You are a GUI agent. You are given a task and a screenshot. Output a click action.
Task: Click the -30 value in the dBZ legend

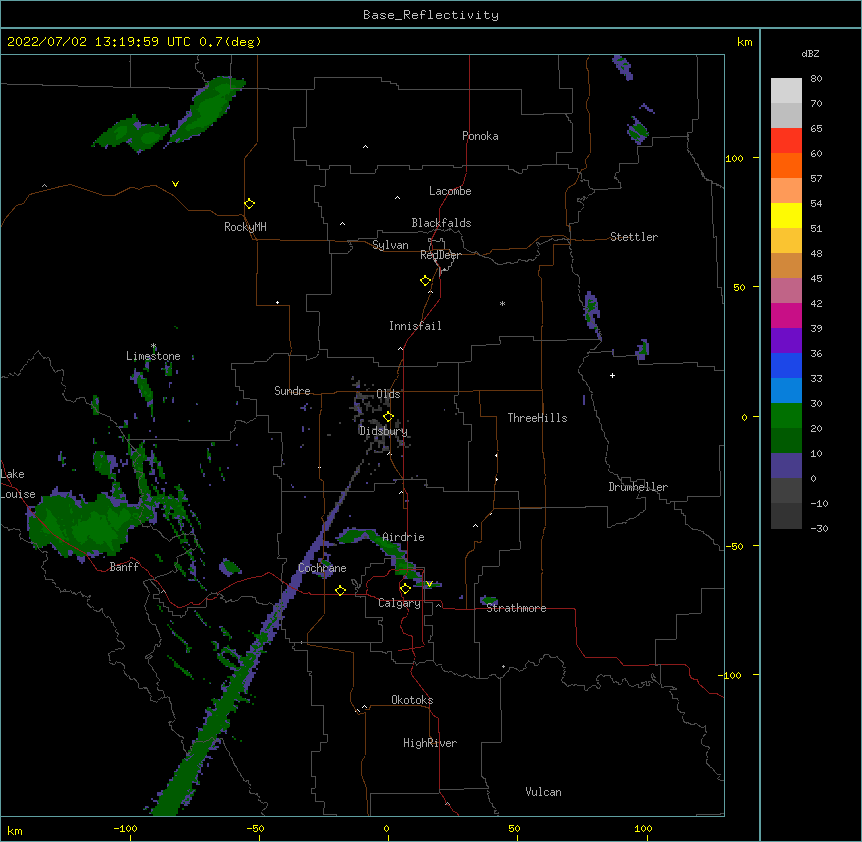(x=819, y=528)
